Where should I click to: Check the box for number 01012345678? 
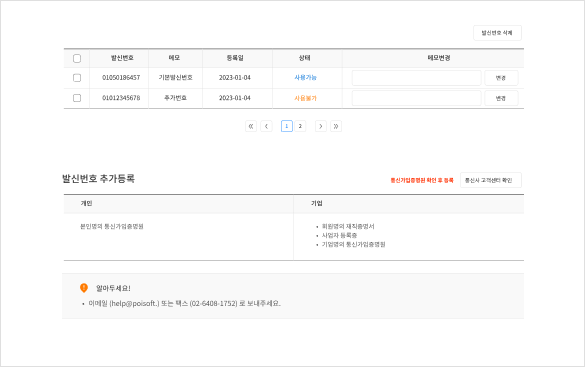[77, 98]
